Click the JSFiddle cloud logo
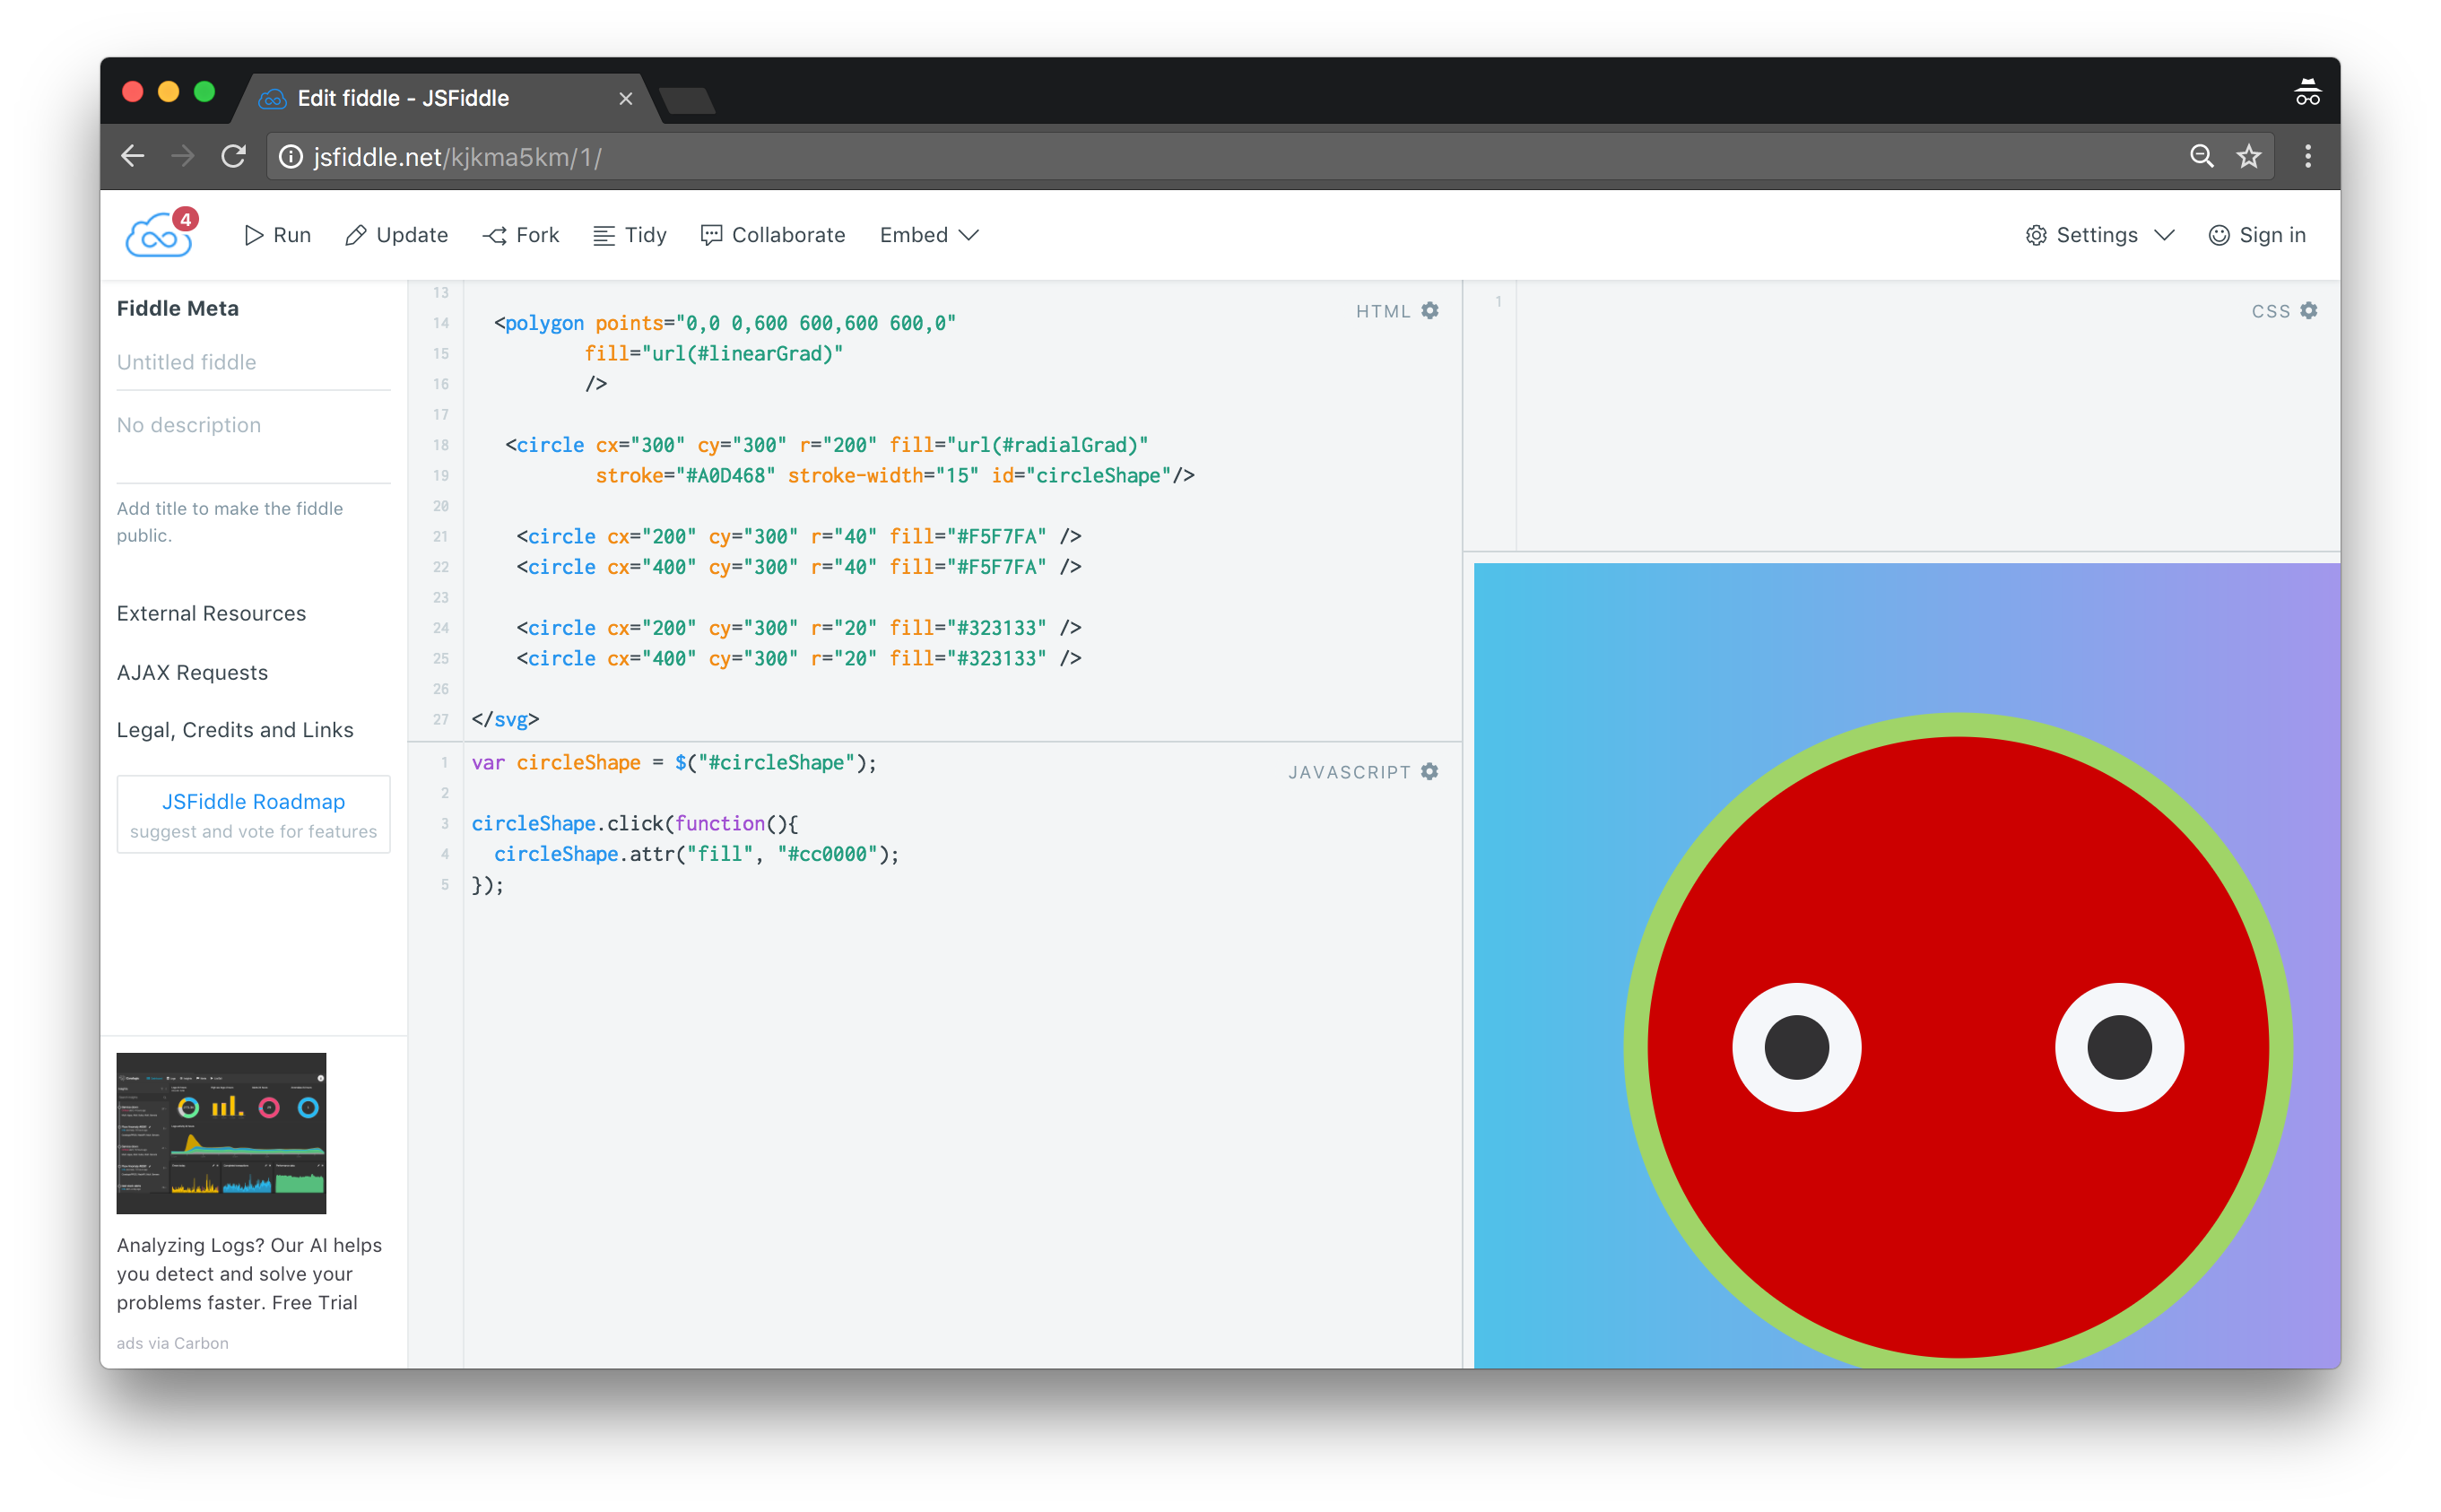The height and width of the screenshot is (1512, 2441). coord(158,236)
